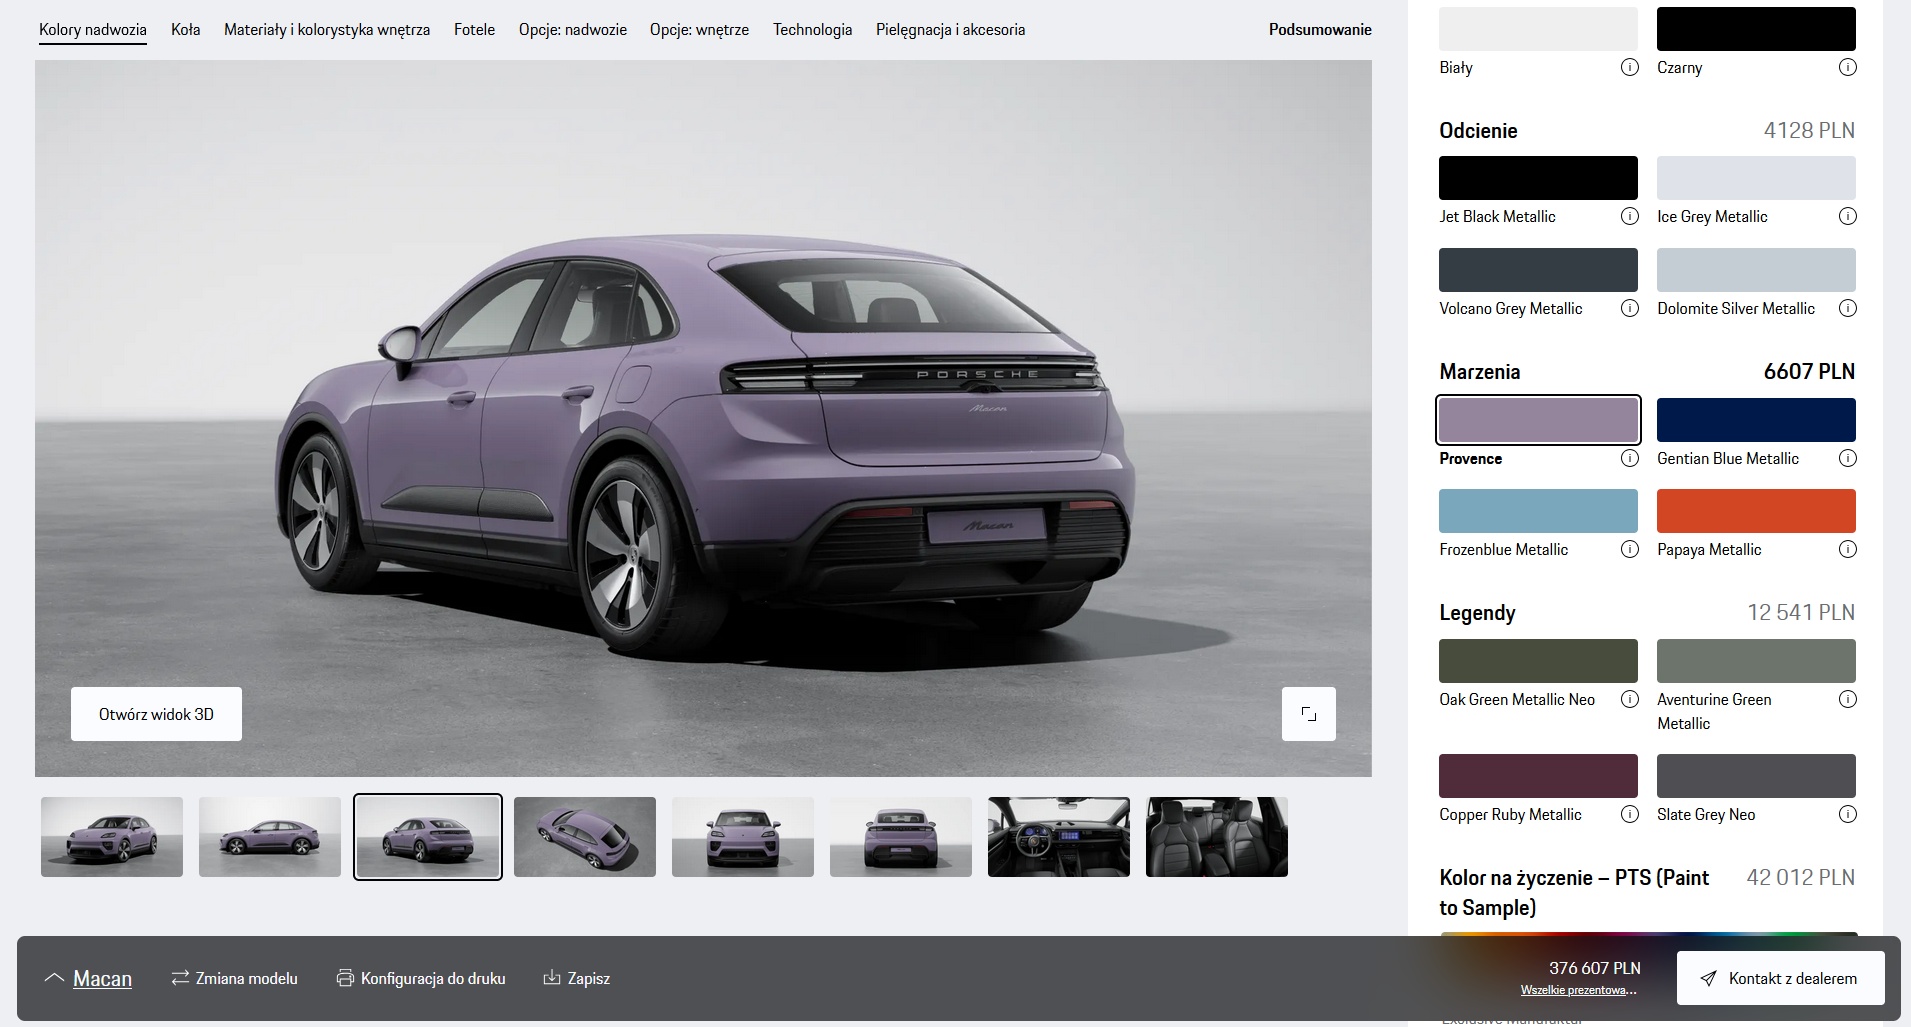This screenshot has height=1027, width=1911.
Task: Click paper plane icon in Kontakt z dealerem
Action: pos(1708,978)
